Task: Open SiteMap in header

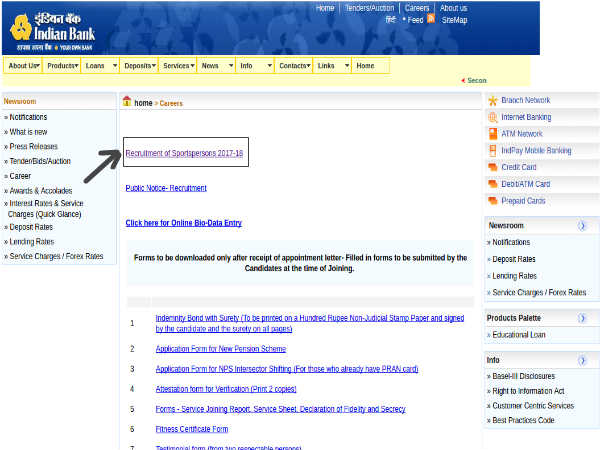Action: point(454,20)
